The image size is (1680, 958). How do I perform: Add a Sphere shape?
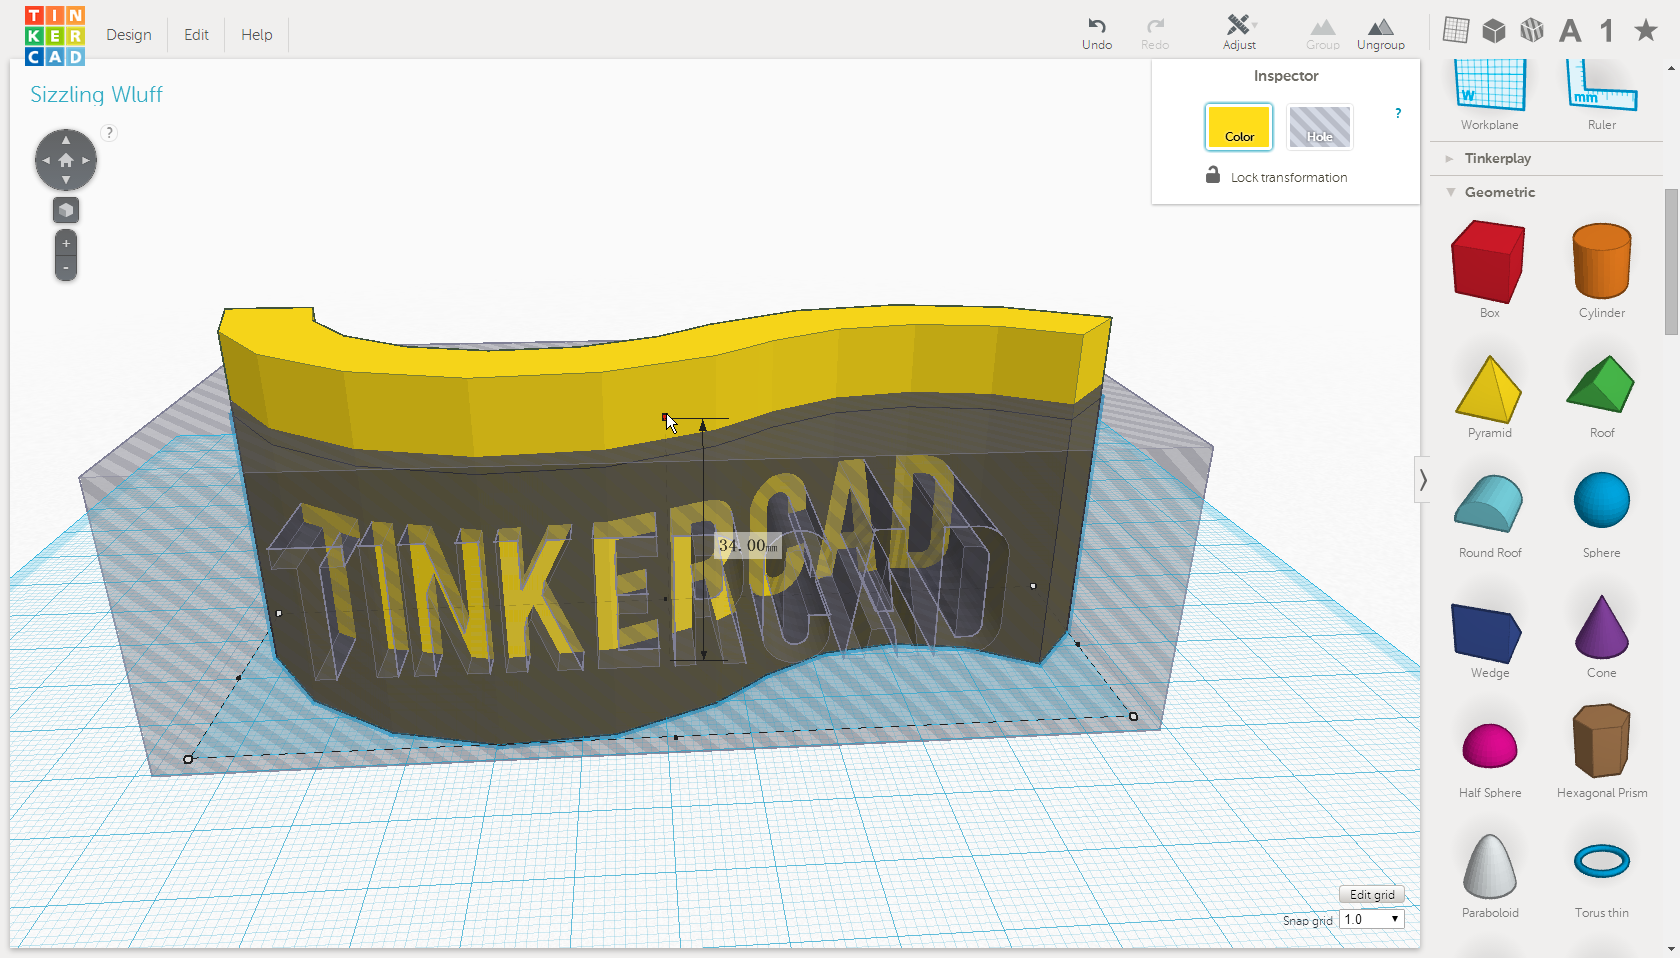pyautogui.click(x=1601, y=500)
